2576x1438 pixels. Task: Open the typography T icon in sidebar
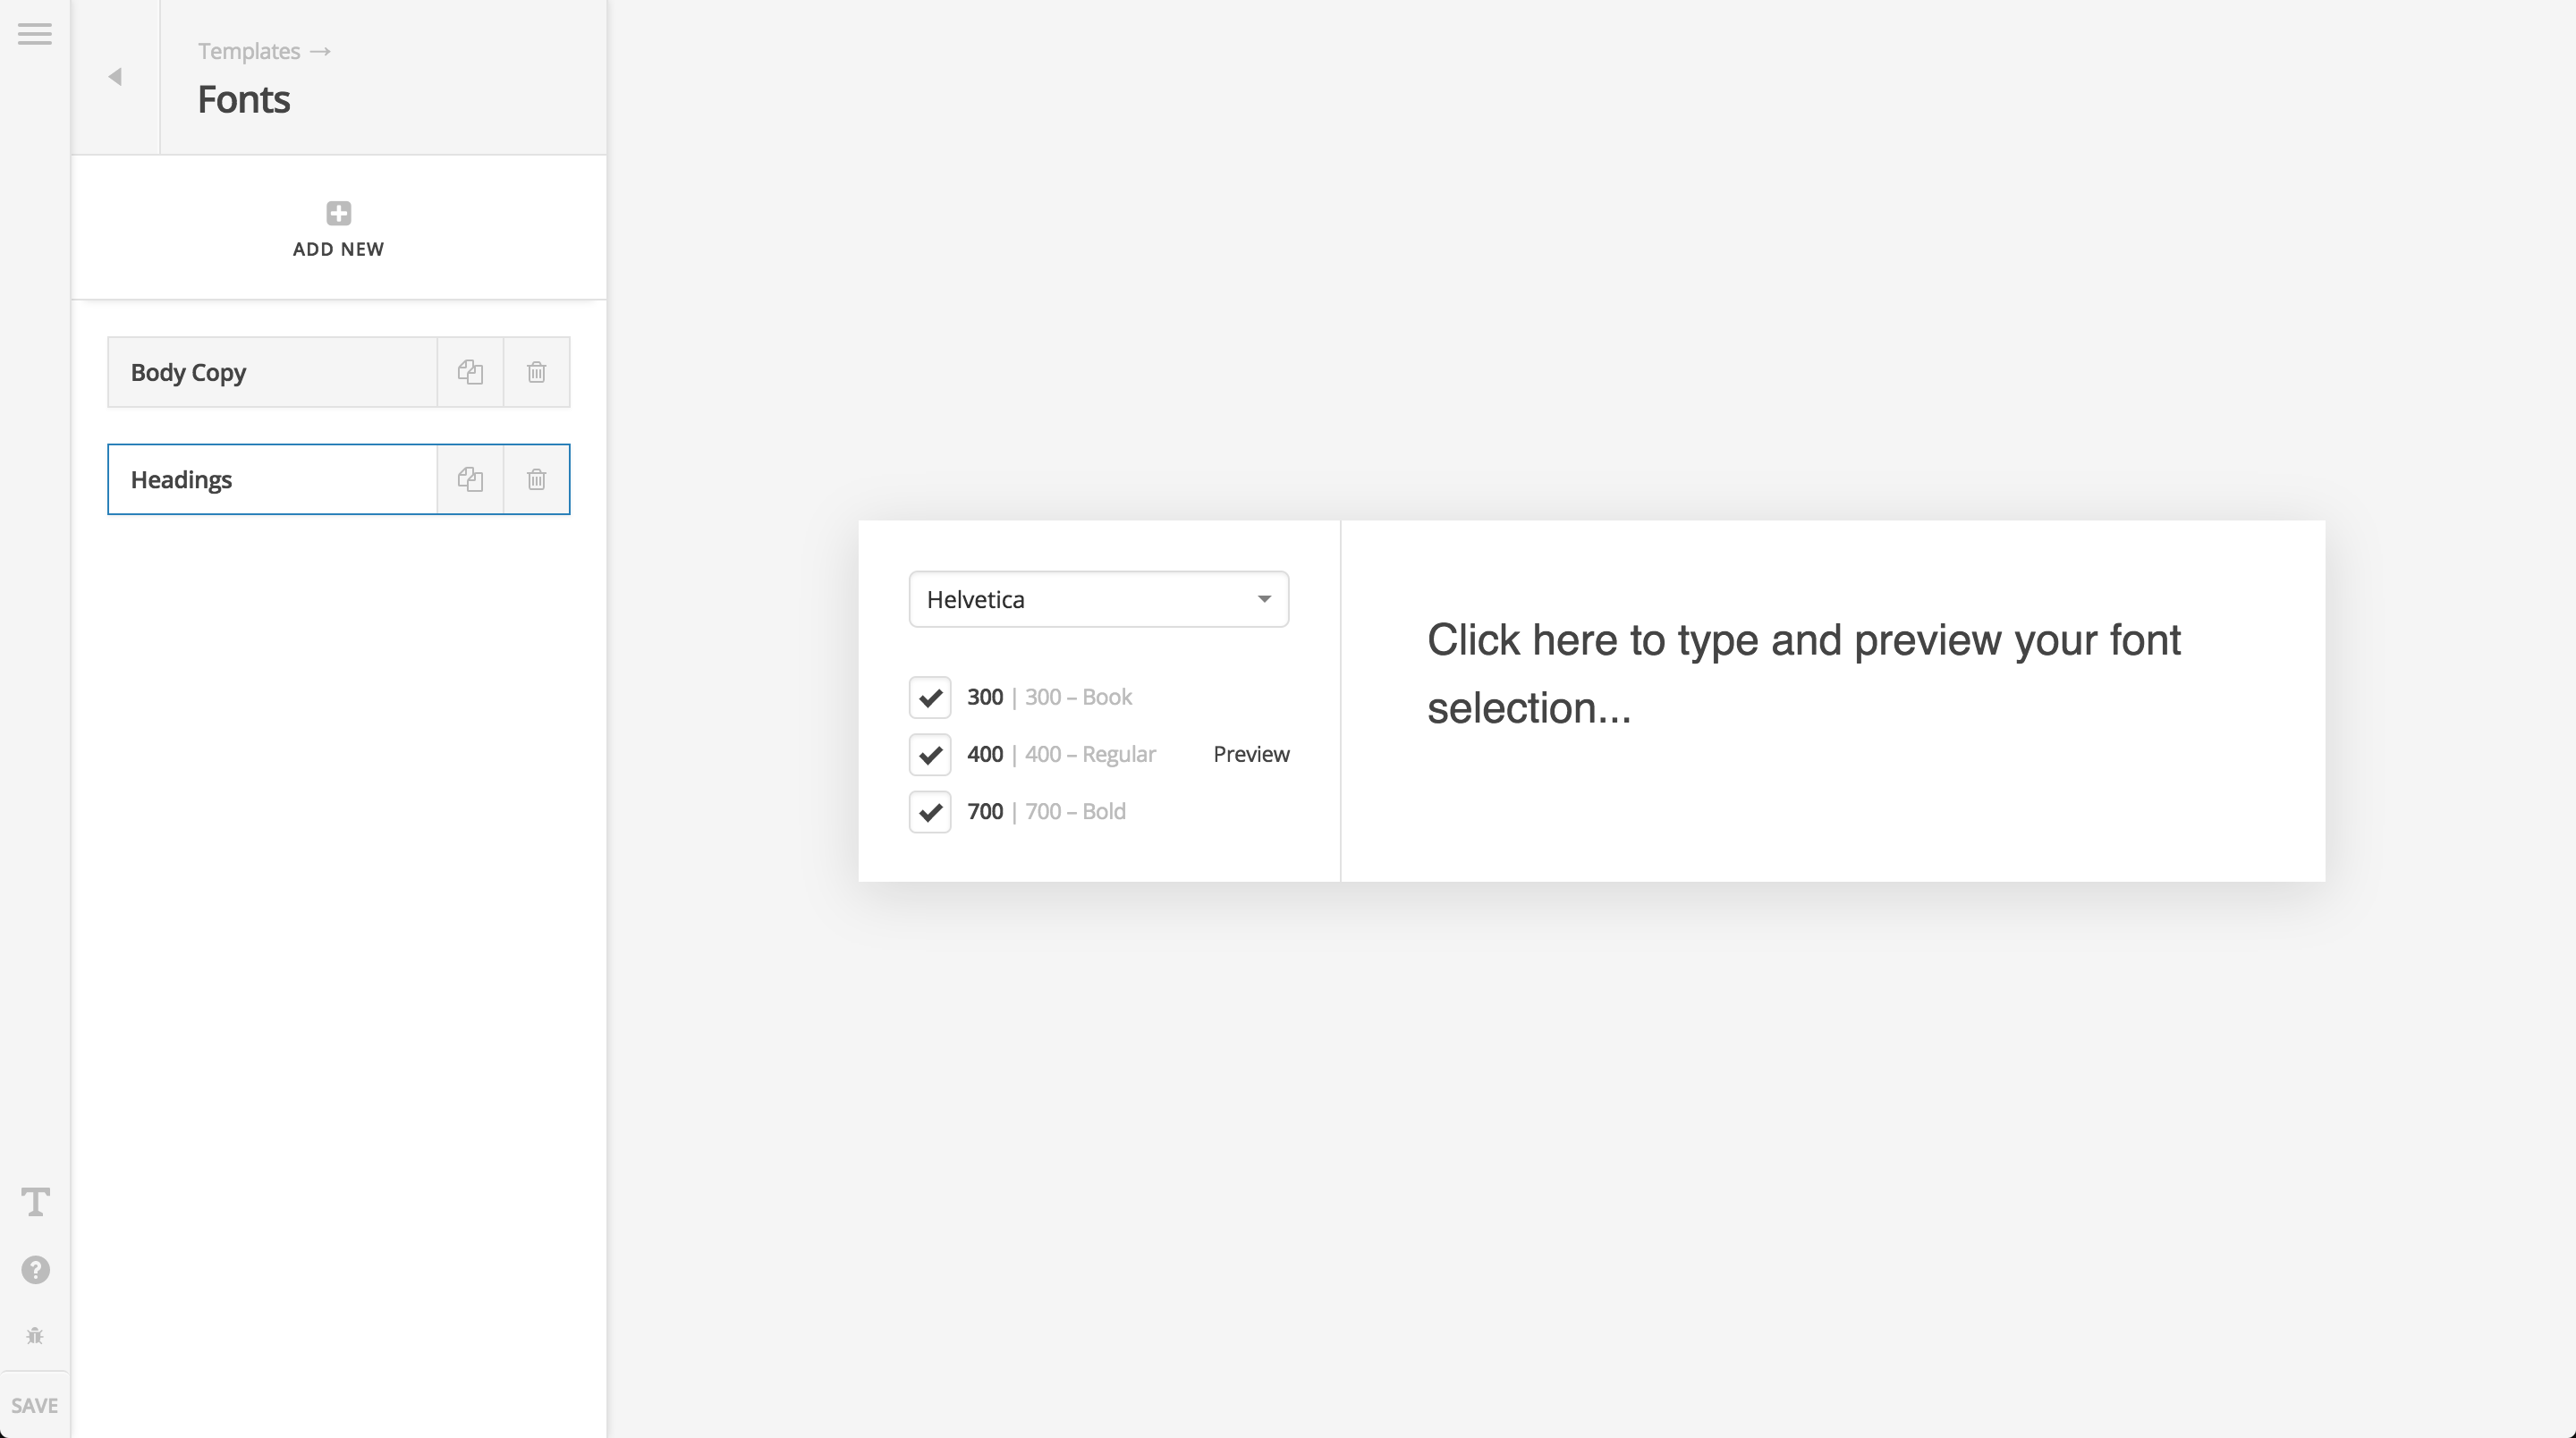(36, 1201)
